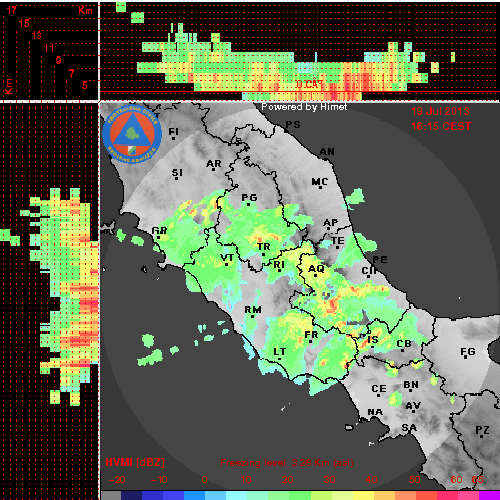Select the -10 value on the dBZ scale

(x=159, y=480)
